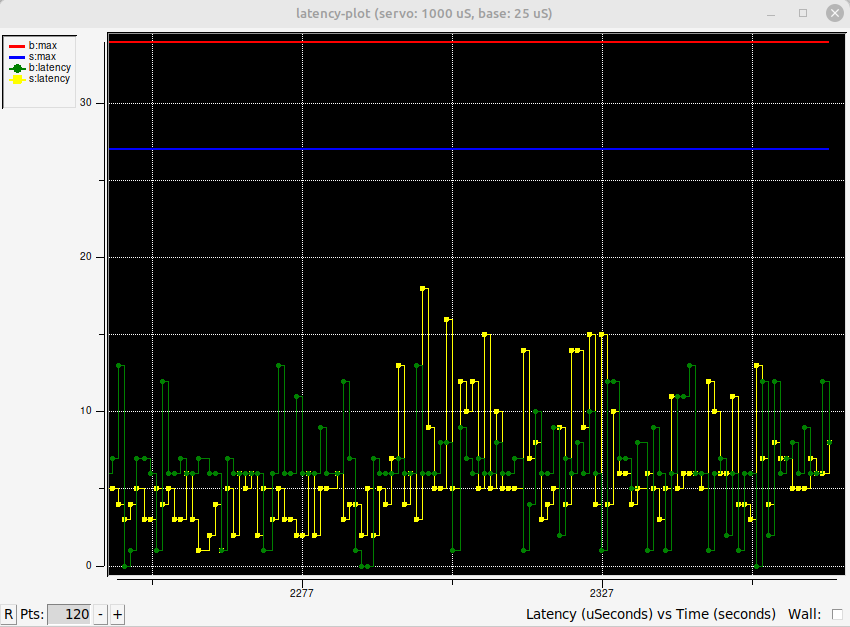Screen dimensions: 850x627
Task: Click the red b:max legend line swatch
Action: click(17, 46)
